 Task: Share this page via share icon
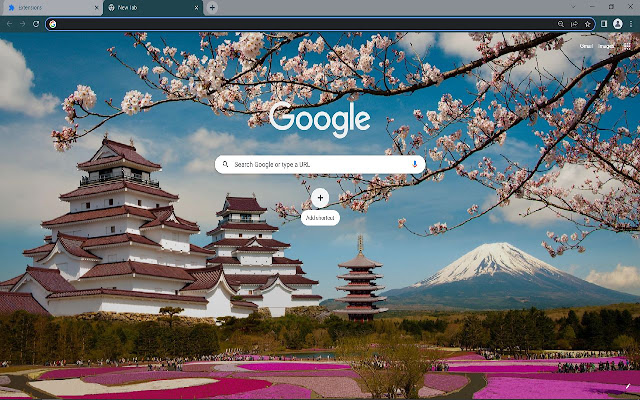pos(574,24)
